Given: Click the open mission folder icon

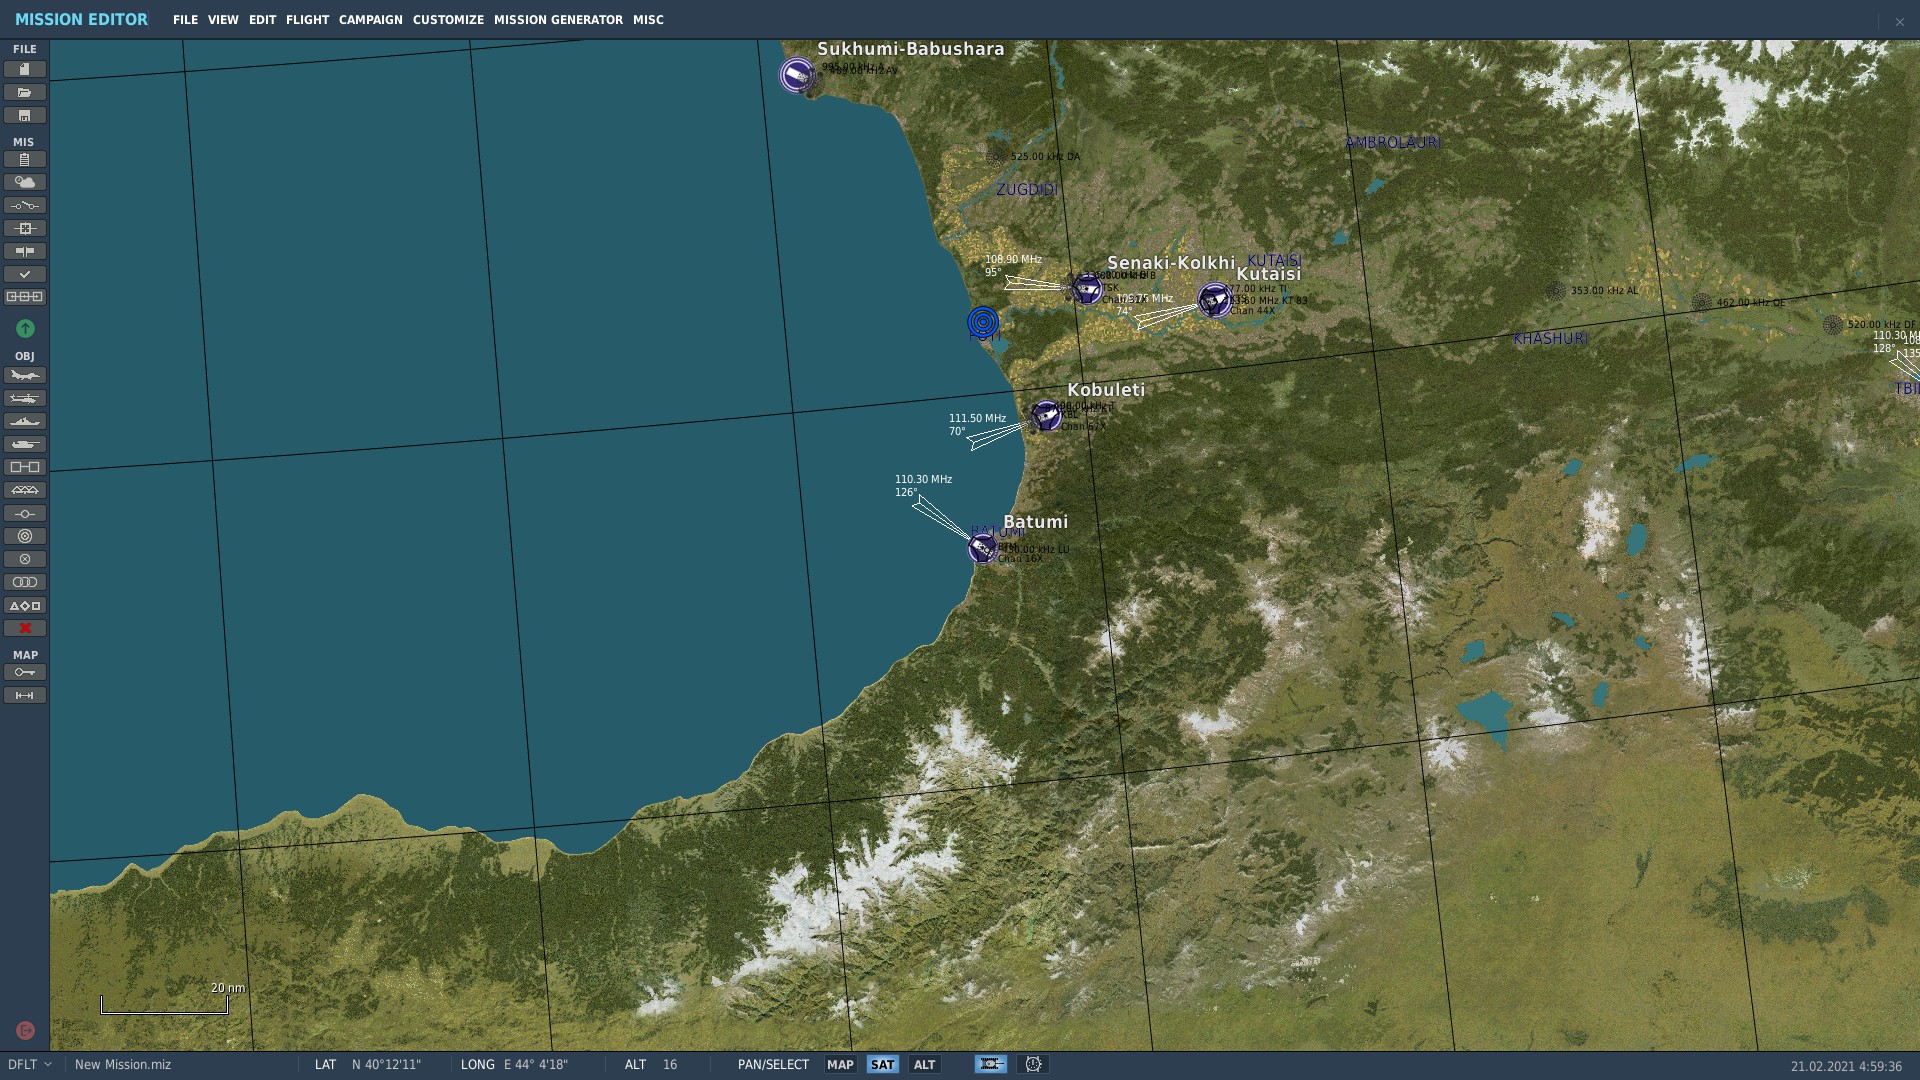Looking at the screenshot, I should coord(25,92).
